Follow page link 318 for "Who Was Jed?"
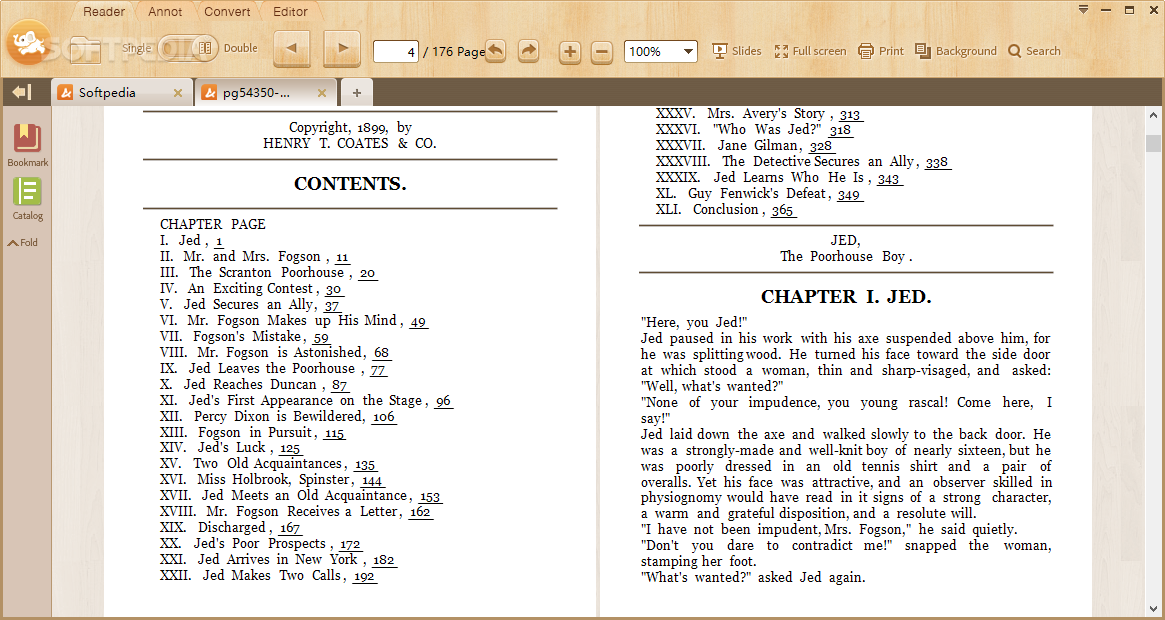Image resolution: width=1165 pixels, height=620 pixels. (840, 131)
